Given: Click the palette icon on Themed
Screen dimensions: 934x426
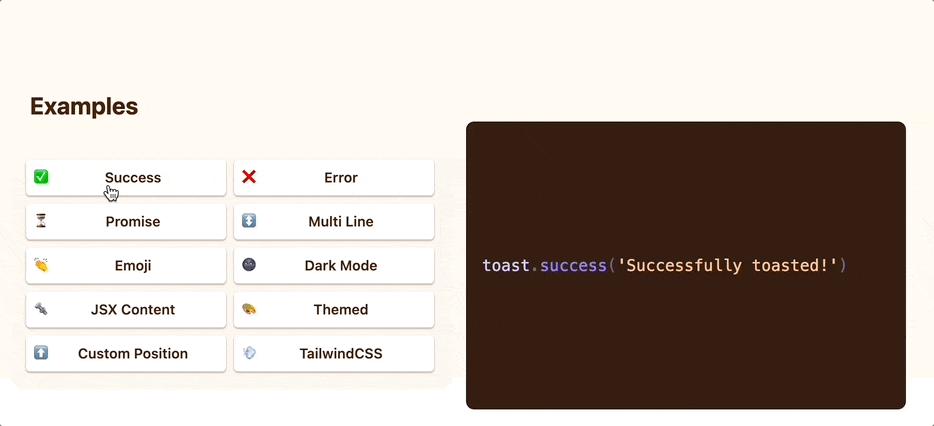Looking at the screenshot, I should tap(249, 309).
